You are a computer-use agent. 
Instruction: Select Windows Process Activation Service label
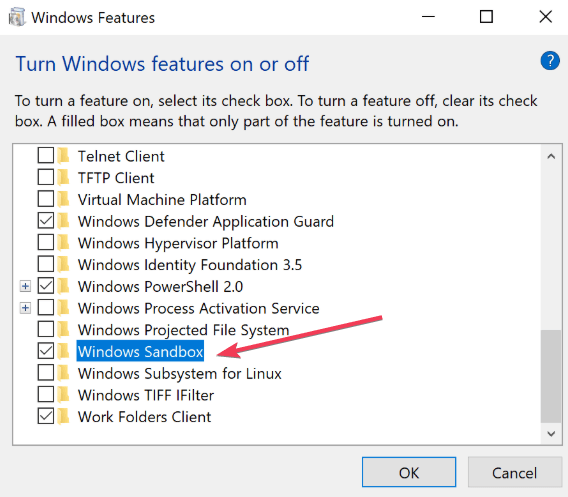pyautogui.click(x=199, y=309)
